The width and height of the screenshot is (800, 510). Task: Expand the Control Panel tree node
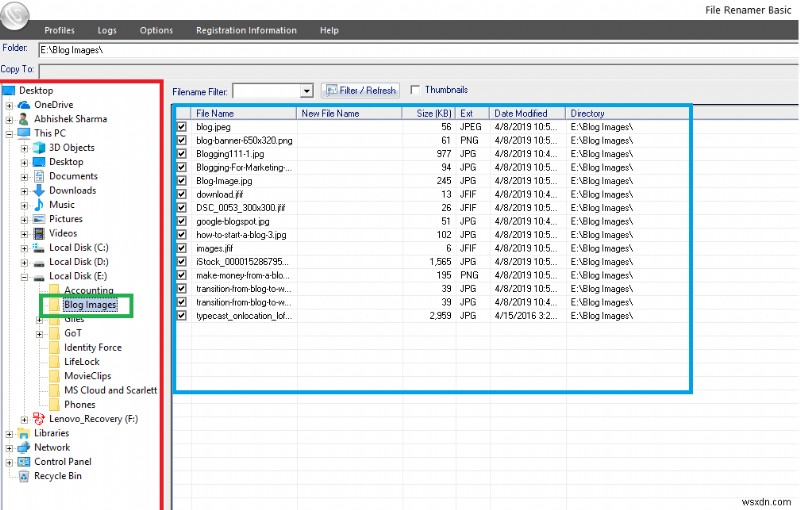pos(9,463)
